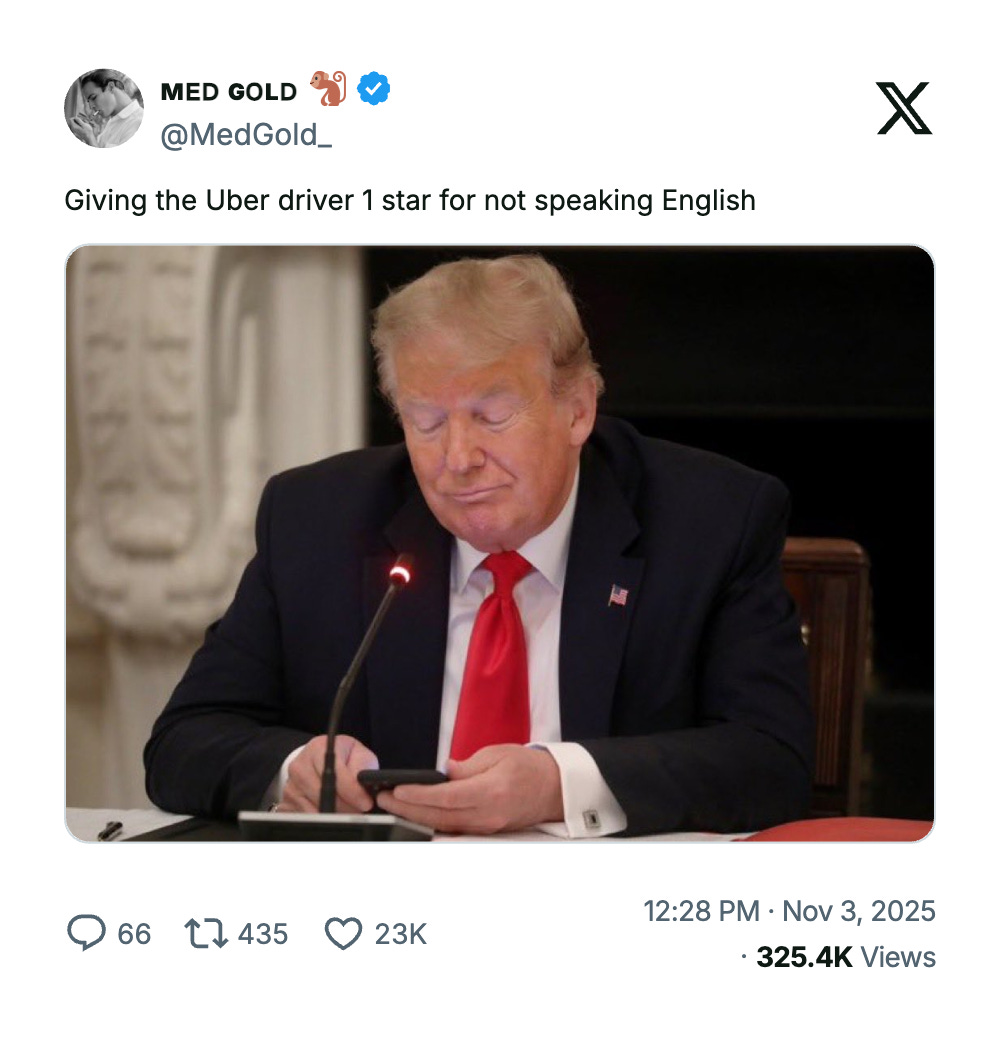Click the 66 replies count
Screen dimensions: 996x1040
click(x=134, y=934)
